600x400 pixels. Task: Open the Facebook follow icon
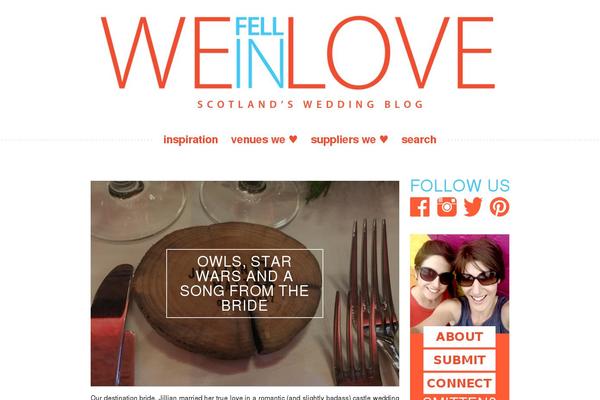pos(420,207)
